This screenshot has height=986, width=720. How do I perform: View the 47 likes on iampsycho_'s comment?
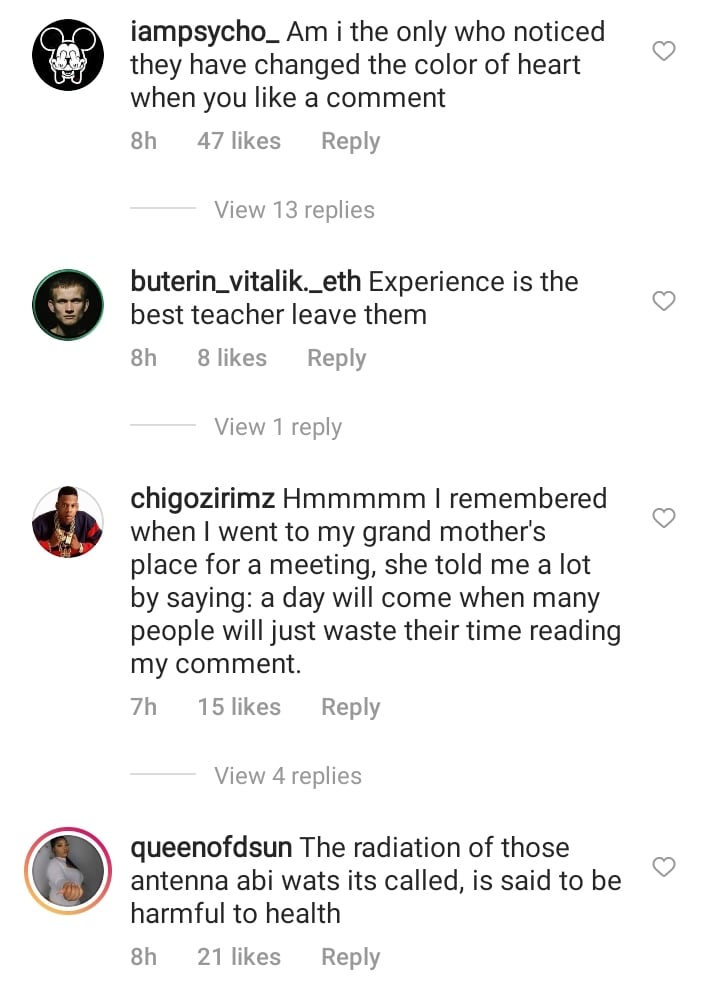point(239,142)
